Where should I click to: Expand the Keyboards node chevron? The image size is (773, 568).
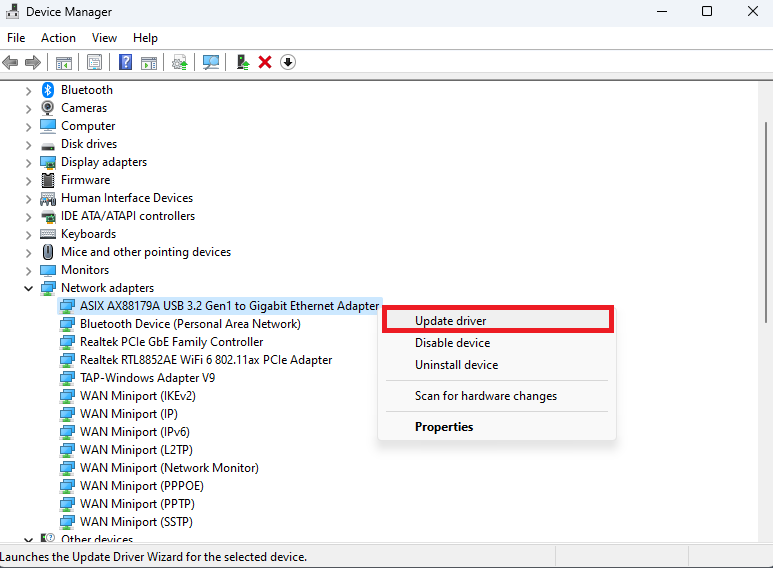pyautogui.click(x=28, y=235)
